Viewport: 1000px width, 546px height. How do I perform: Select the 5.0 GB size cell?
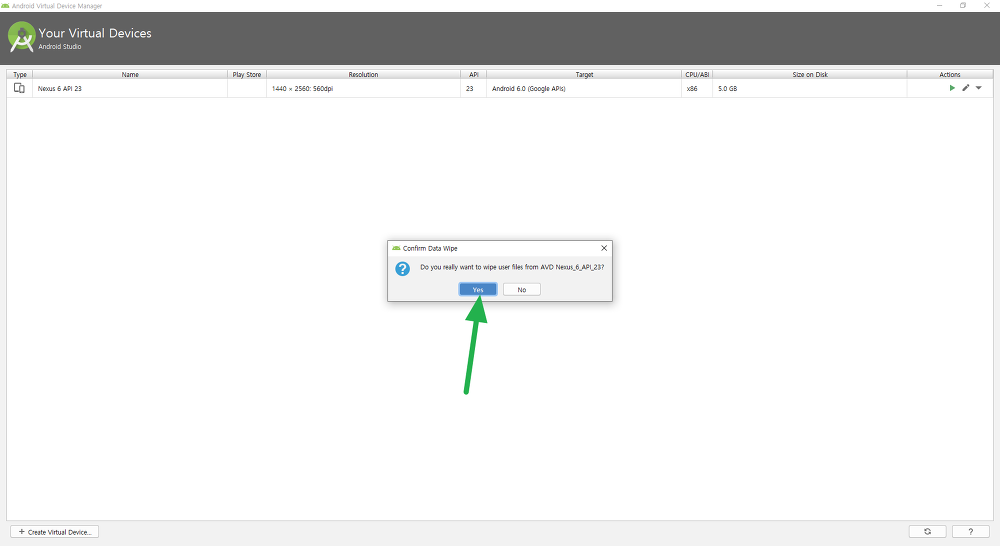(810, 89)
